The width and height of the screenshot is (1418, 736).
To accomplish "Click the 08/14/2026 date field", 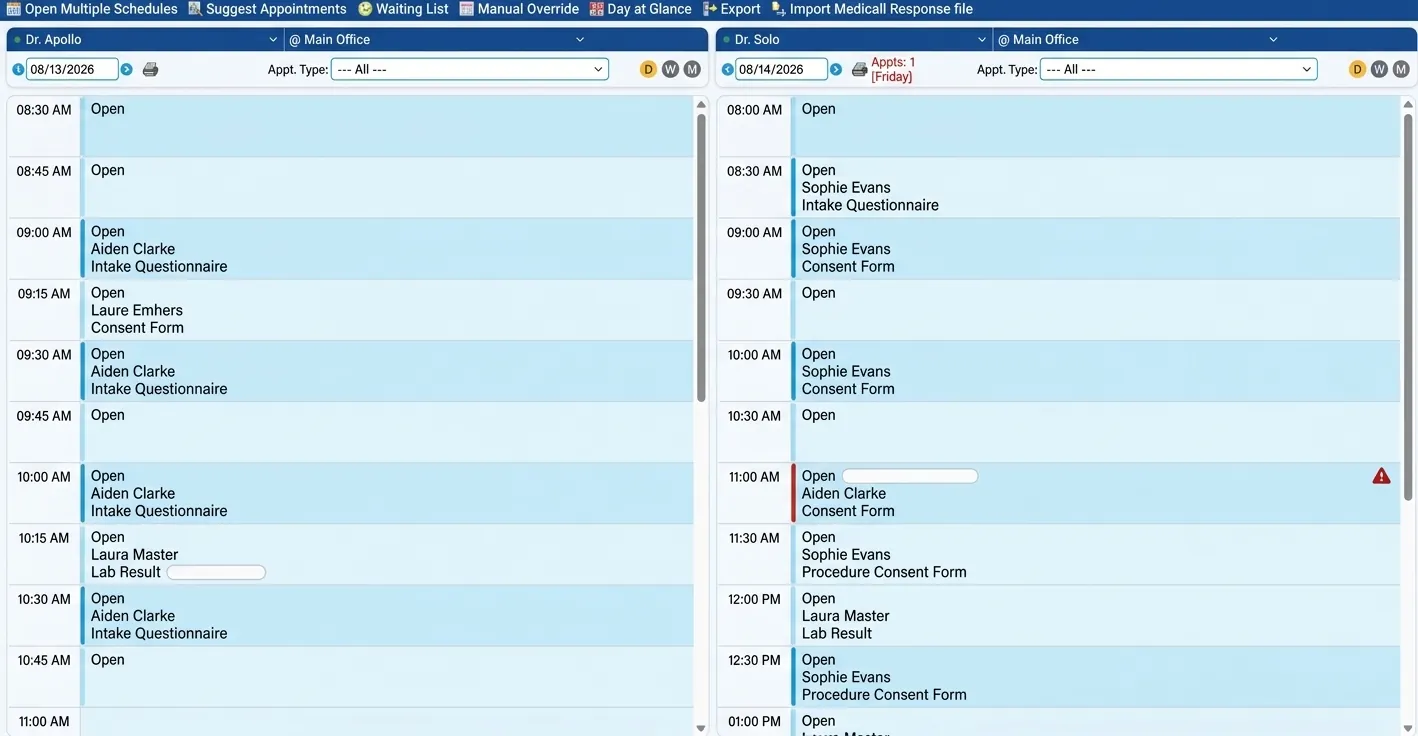I will [781, 69].
